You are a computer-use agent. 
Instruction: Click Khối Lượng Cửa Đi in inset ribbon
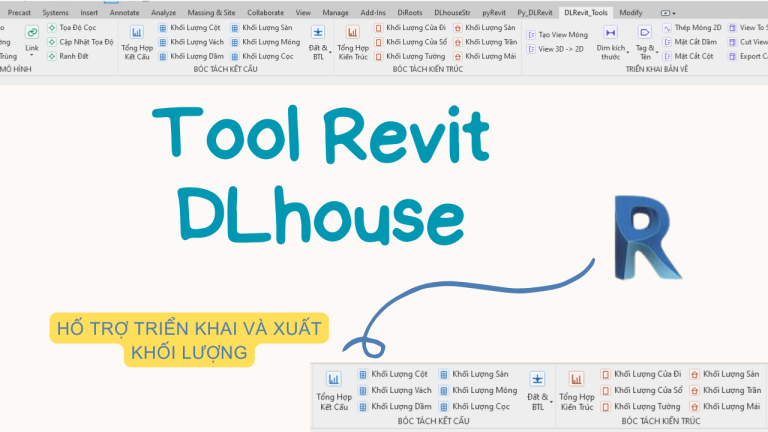pyautogui.click(x=641, y=374)
